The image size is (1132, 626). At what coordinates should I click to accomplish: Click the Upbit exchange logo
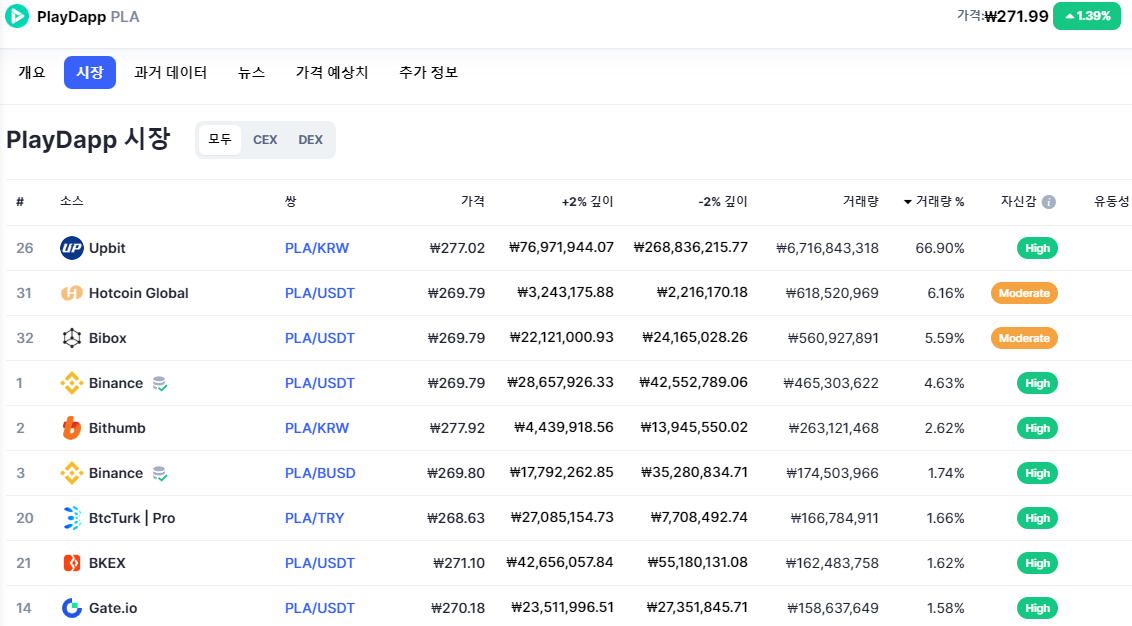point(71,248)
